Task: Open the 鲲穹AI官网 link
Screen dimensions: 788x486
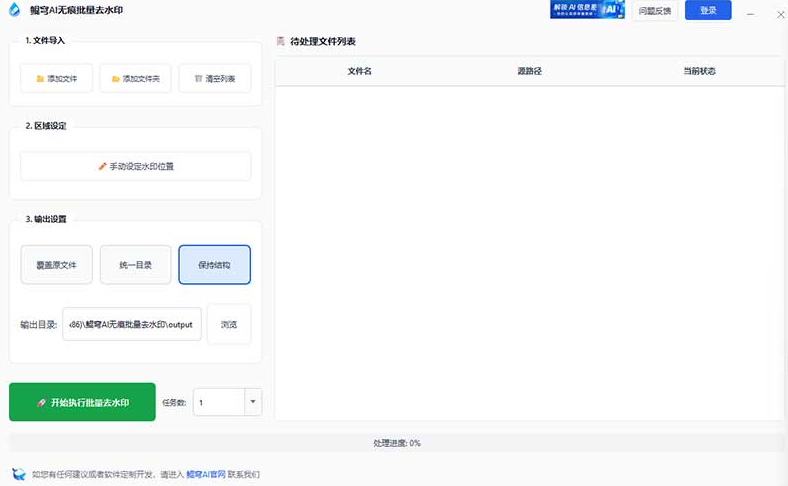Action: click(x=206, y=474)
